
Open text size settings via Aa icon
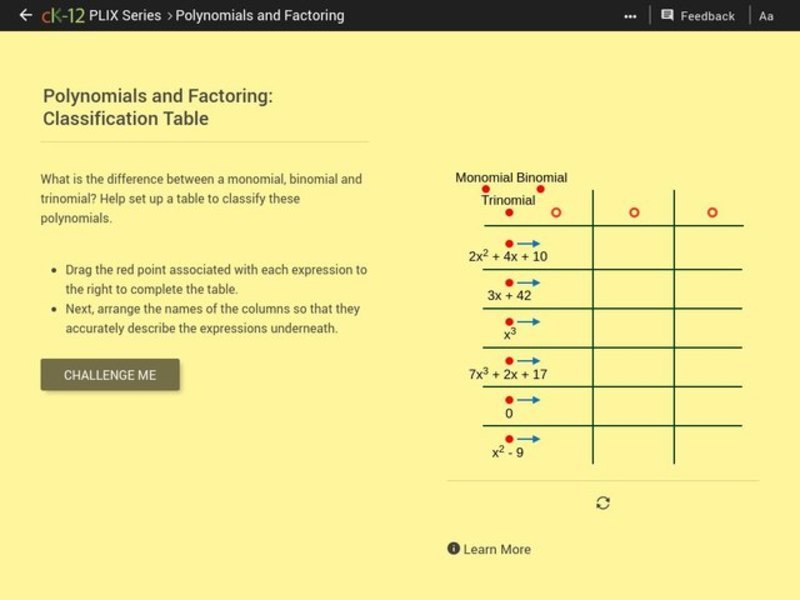pos(766,15)
